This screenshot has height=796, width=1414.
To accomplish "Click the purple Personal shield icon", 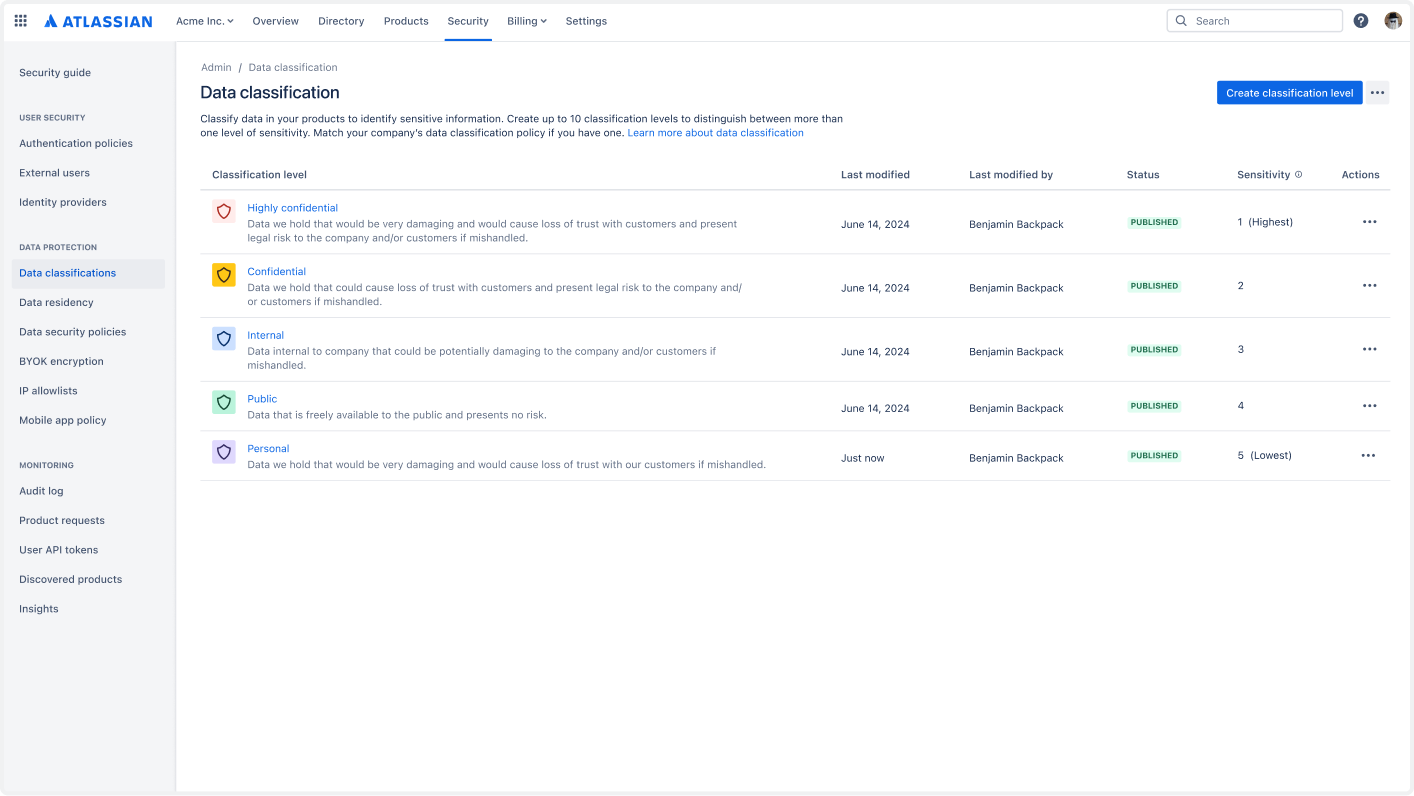I will point(223,452).
